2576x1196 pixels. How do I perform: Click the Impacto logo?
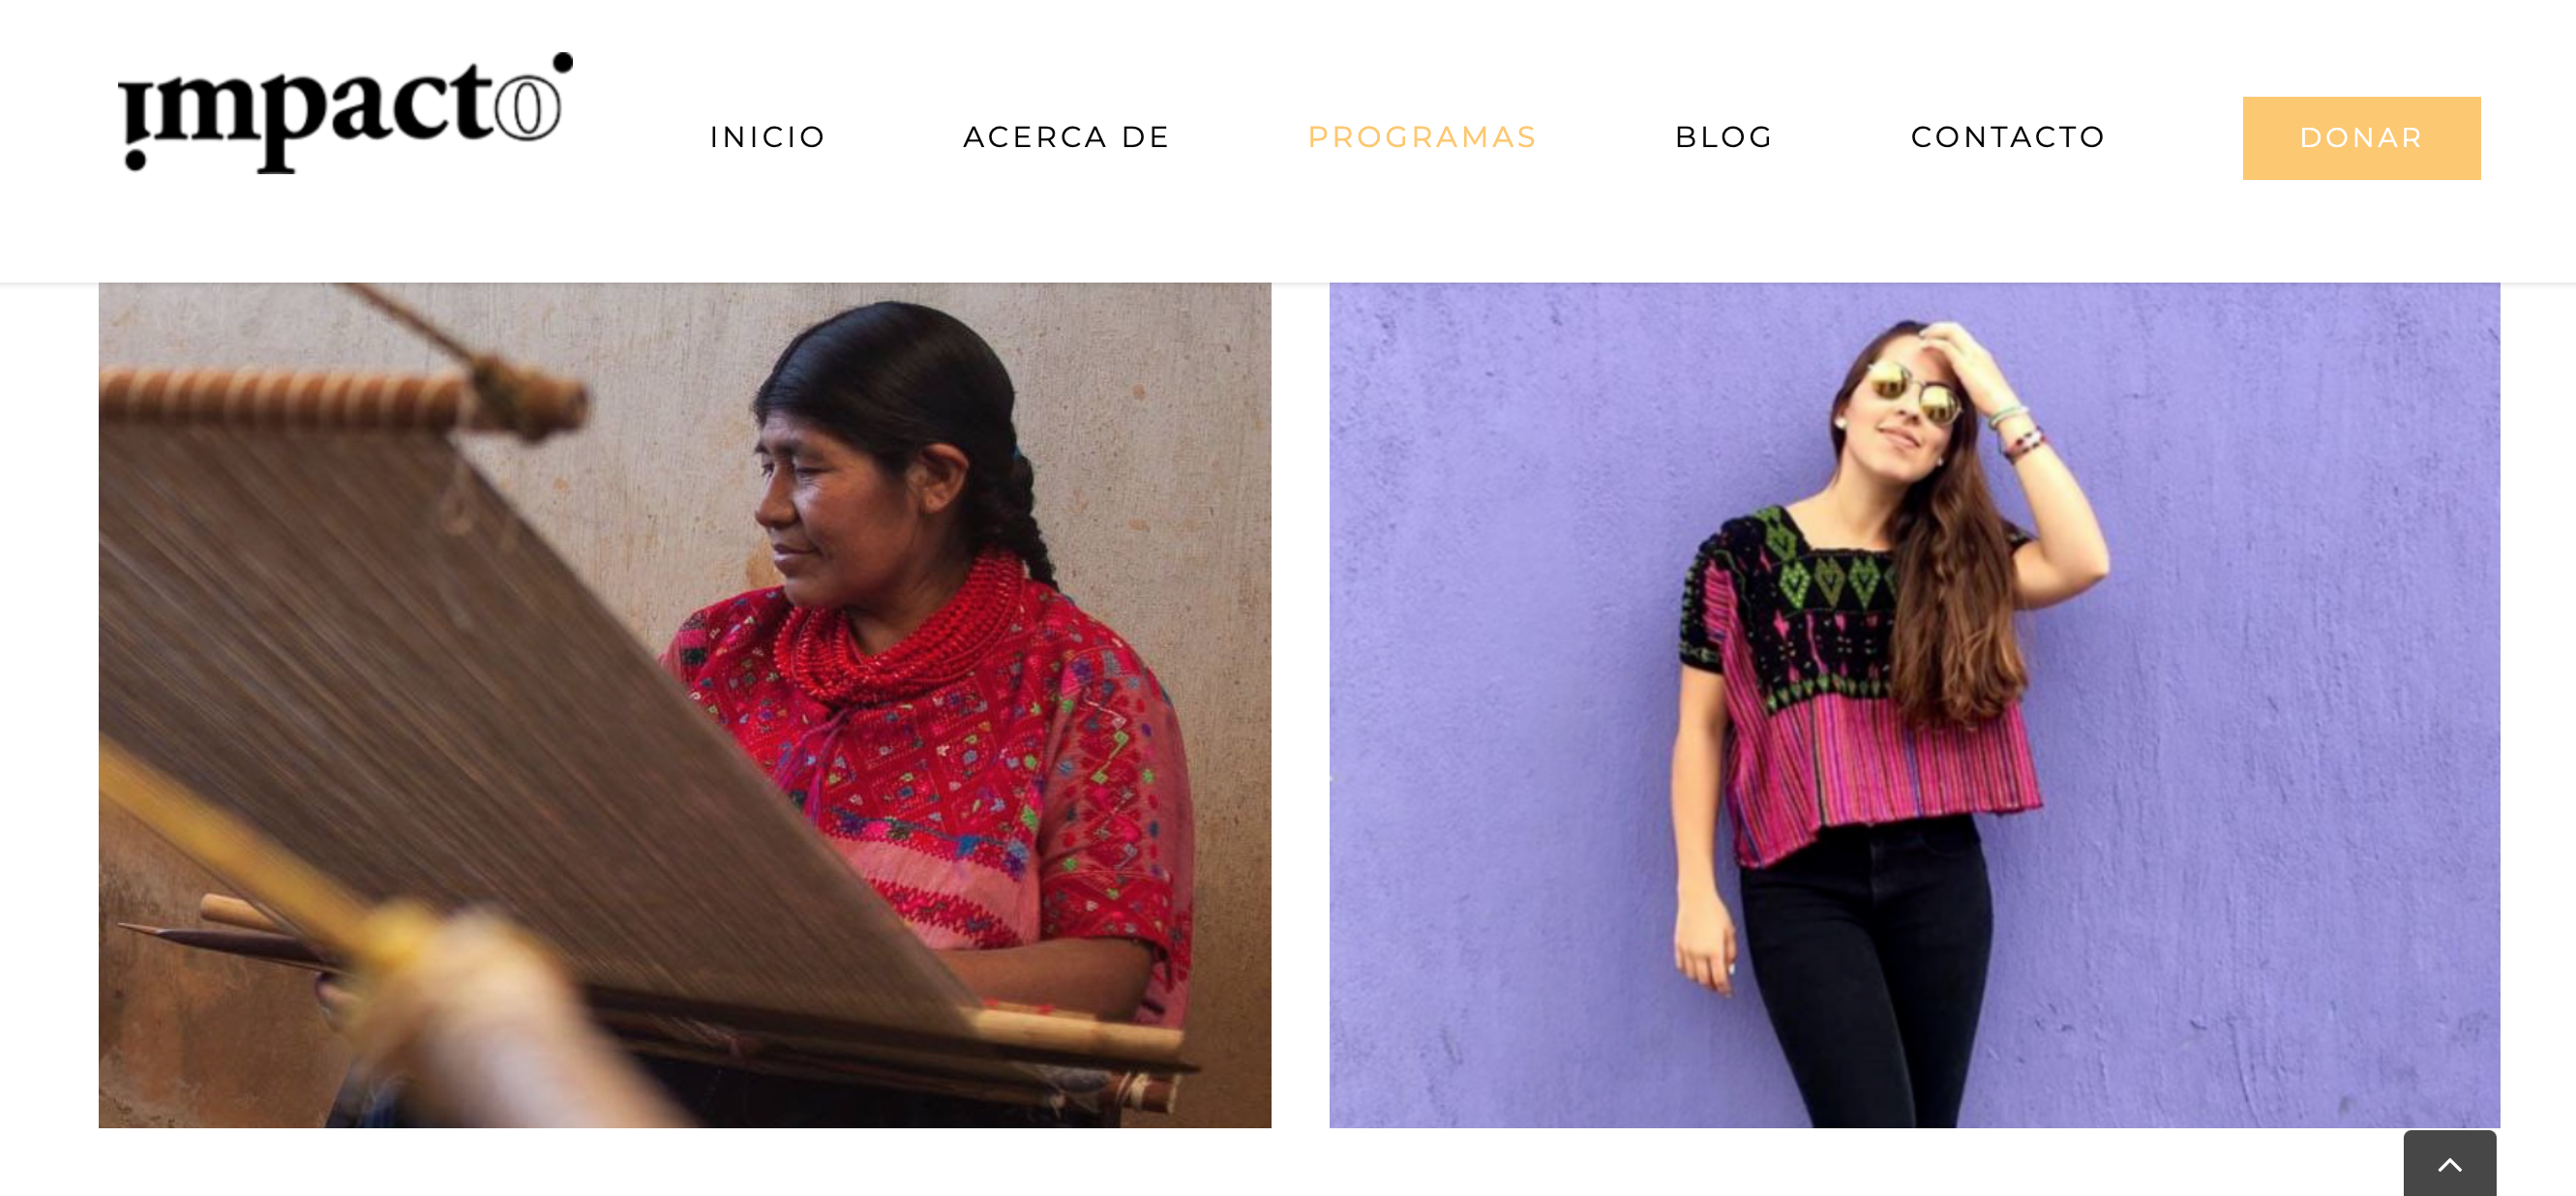pyautogui.click(x=346, y=112)
